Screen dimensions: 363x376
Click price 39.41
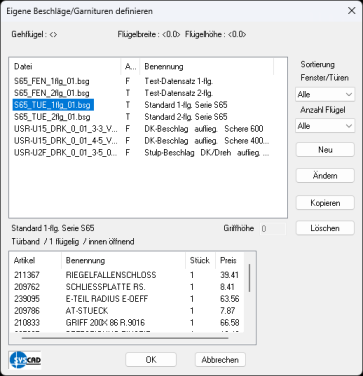230,275
